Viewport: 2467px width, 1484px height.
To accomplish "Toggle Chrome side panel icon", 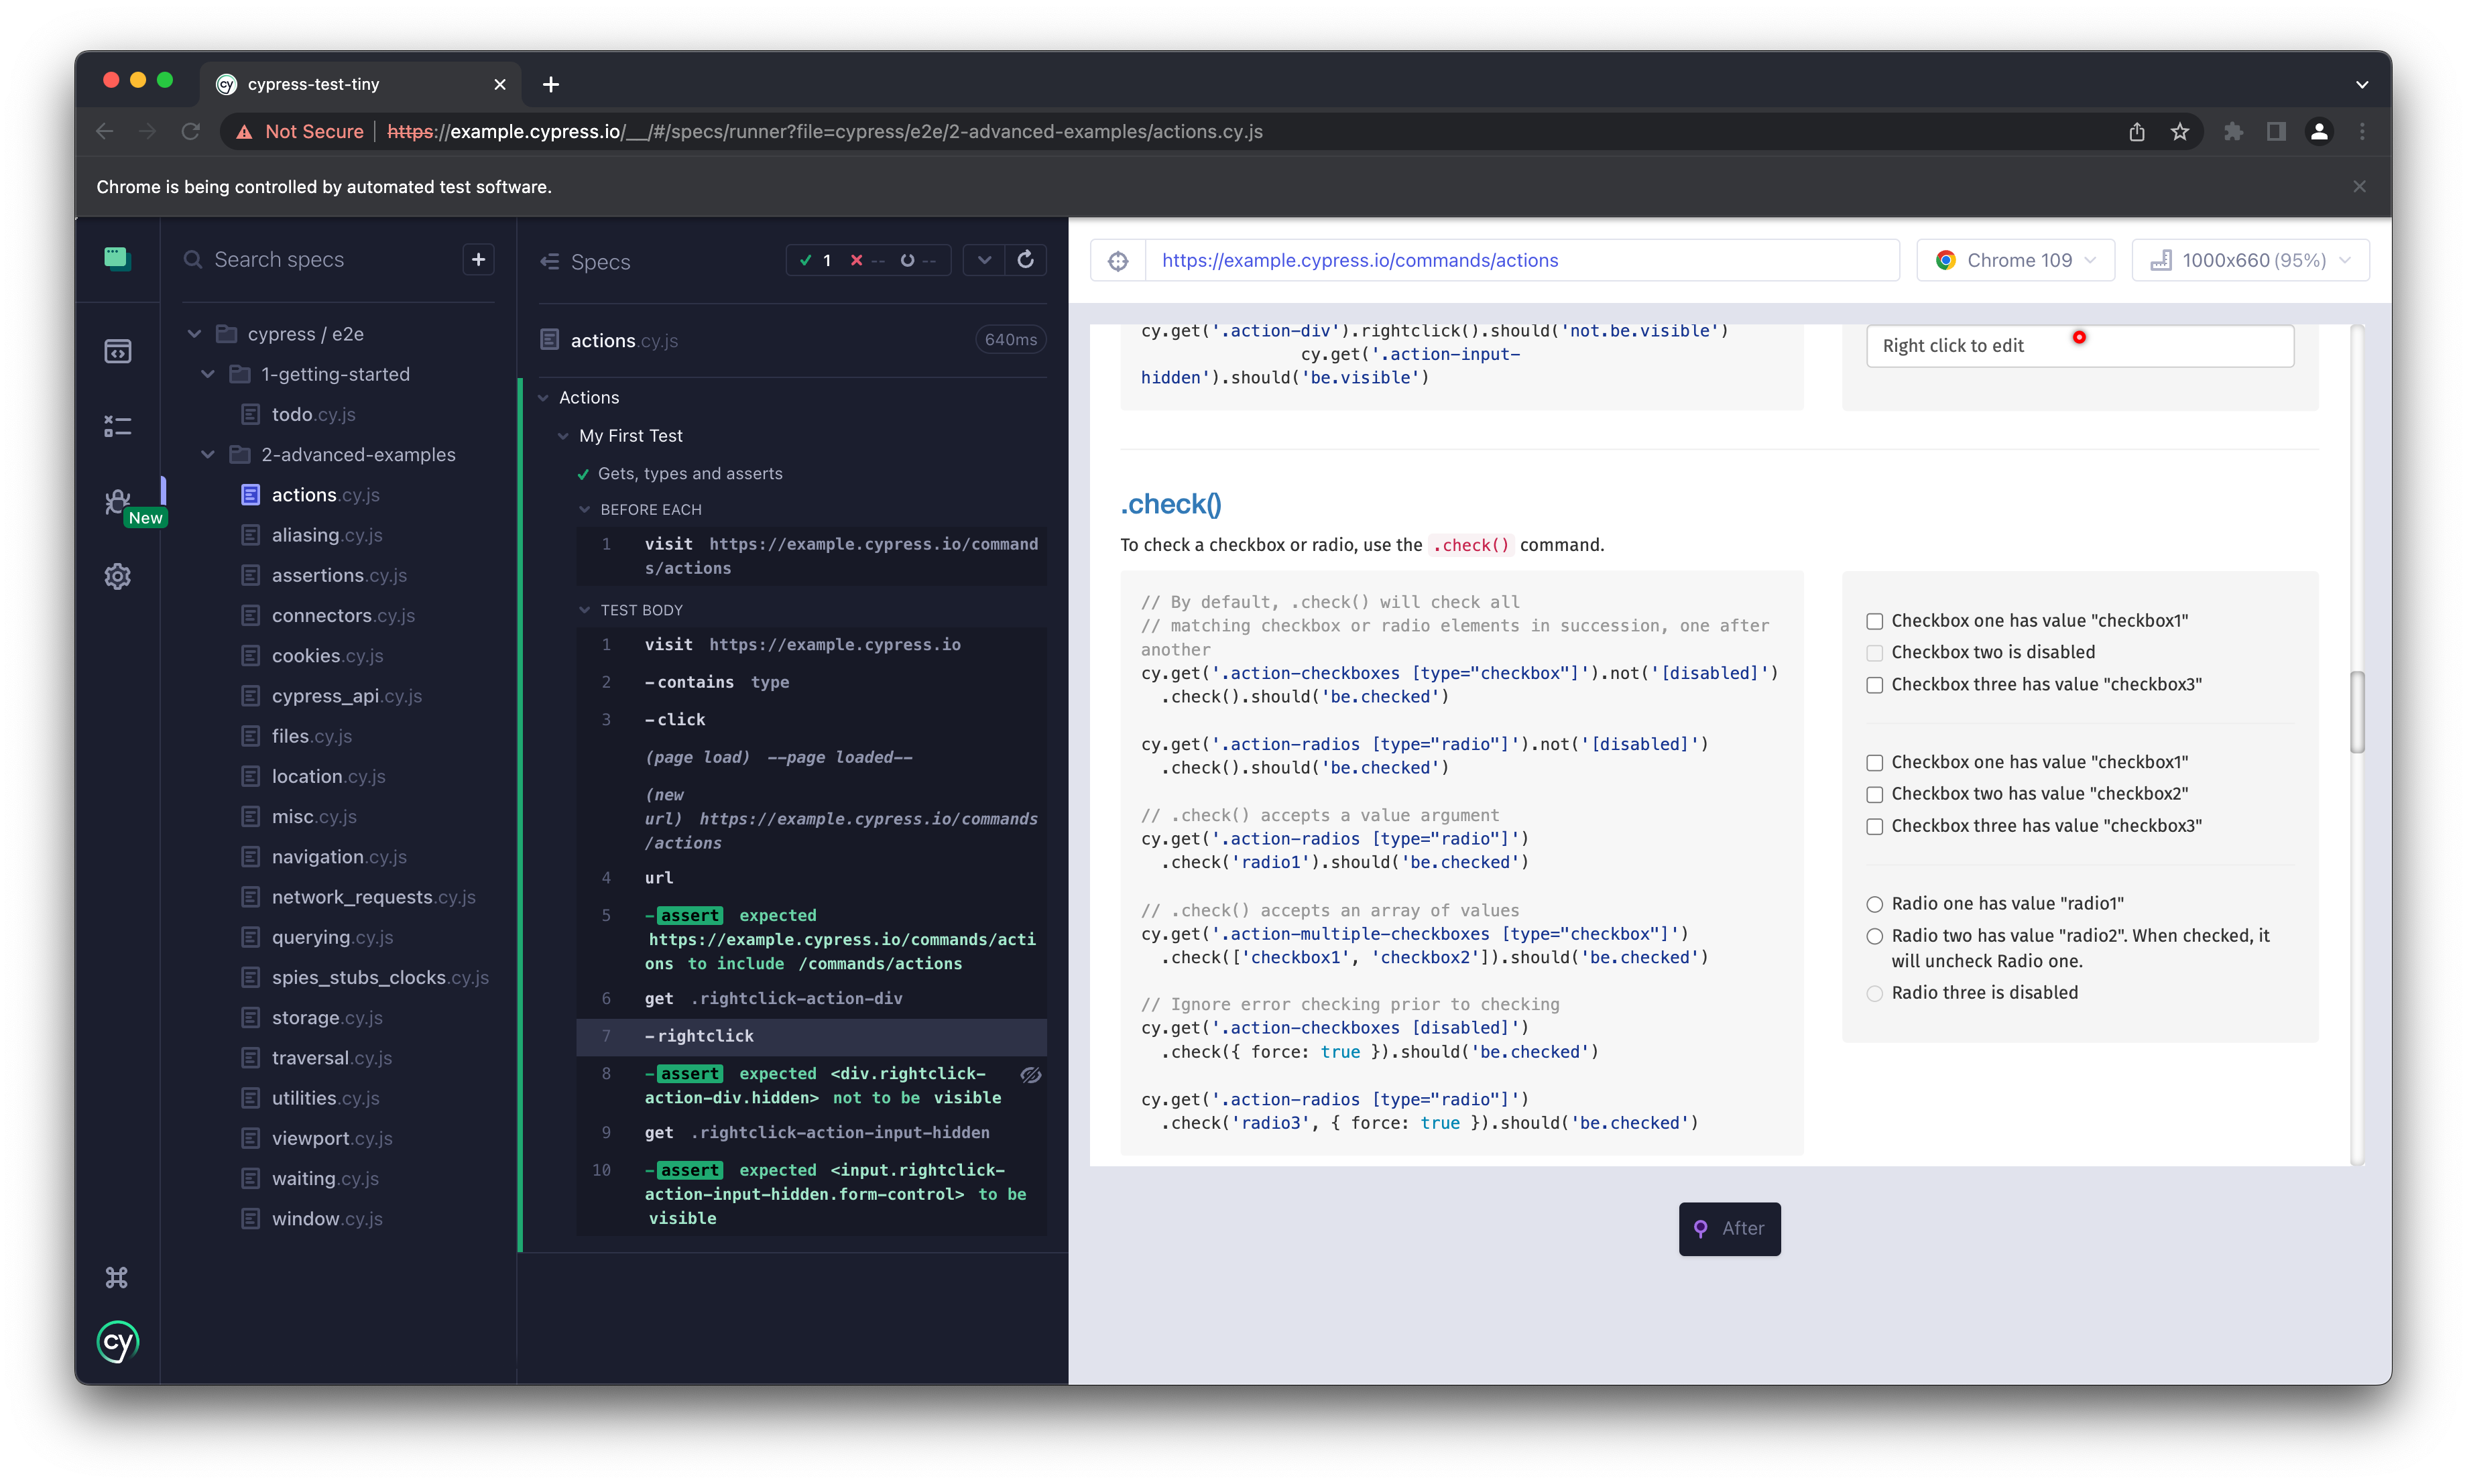I will [2276, 132].
